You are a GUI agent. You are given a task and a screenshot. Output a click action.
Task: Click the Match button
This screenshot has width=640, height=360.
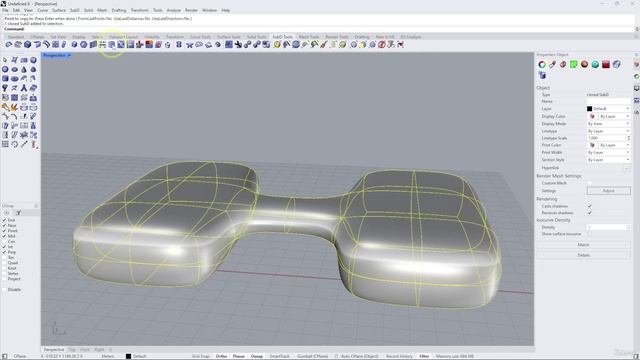(583, 244)
